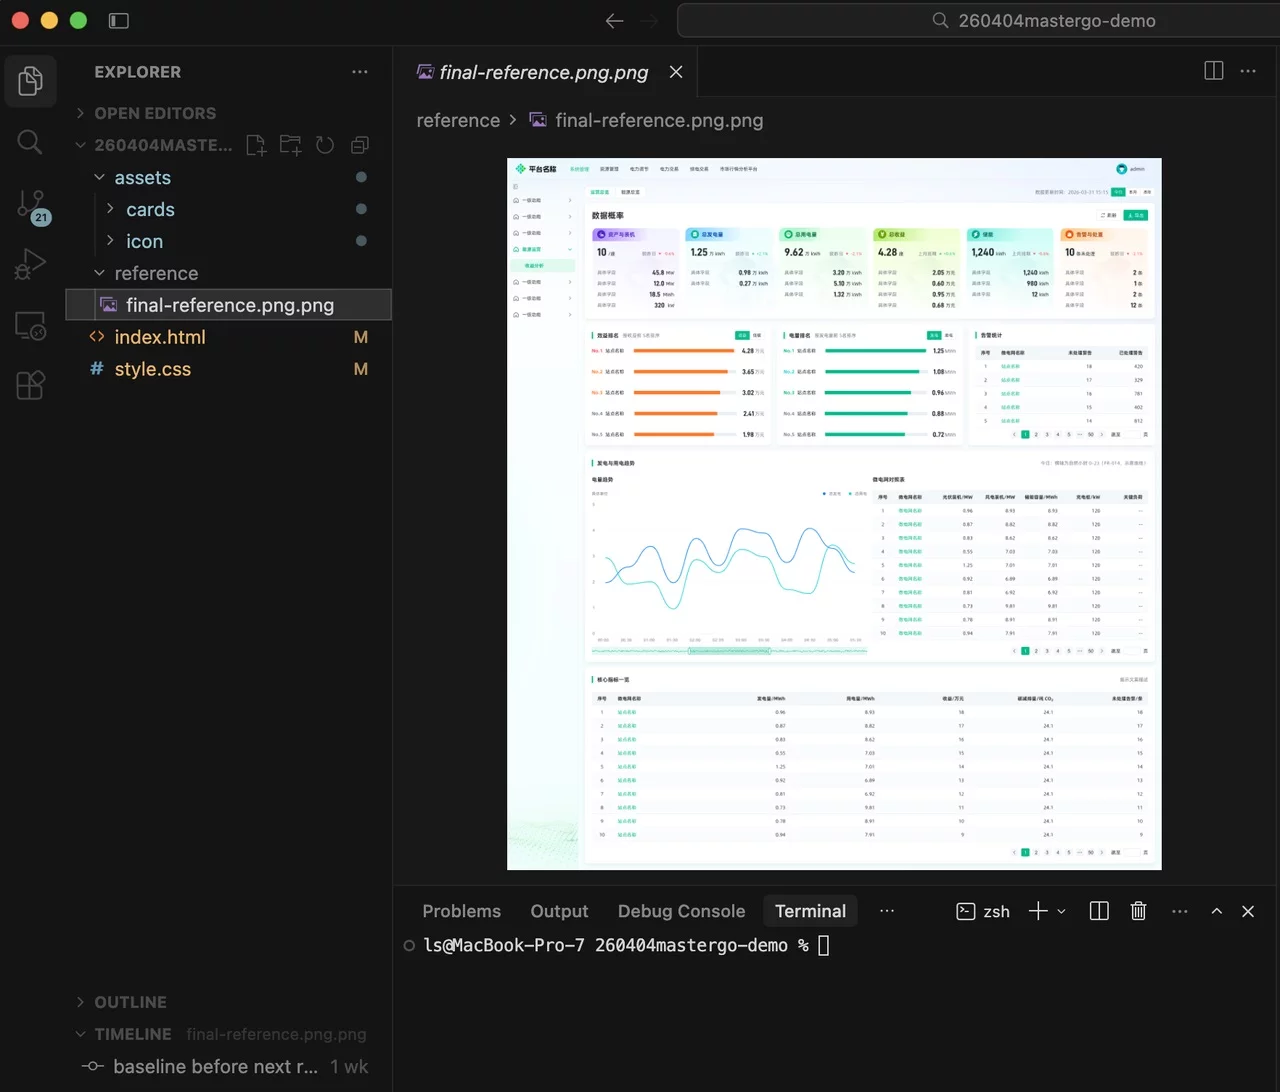
Task: Toggle the primary sidebar visibility
Action: pos(118,20)
